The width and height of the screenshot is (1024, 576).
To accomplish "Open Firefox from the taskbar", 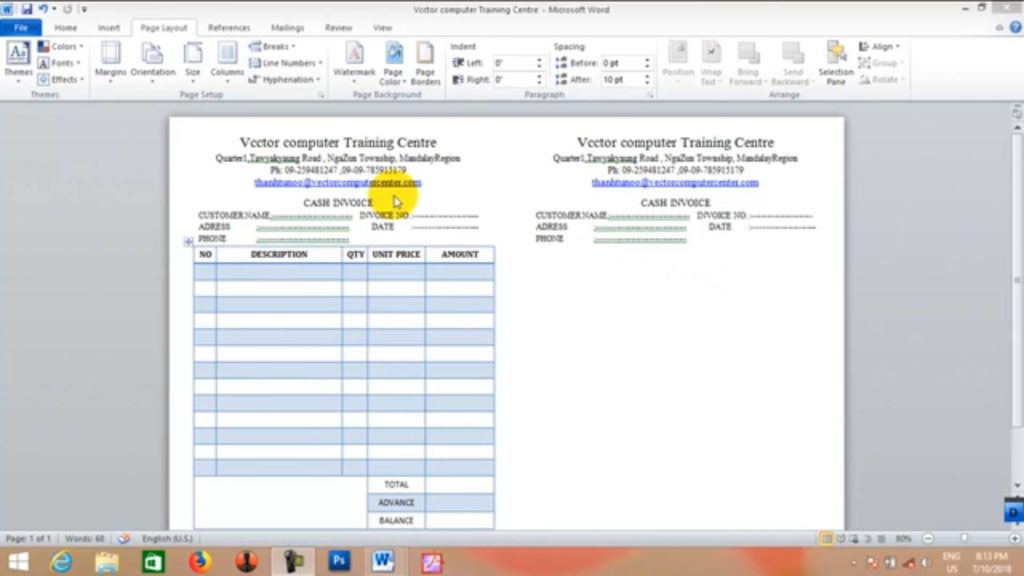I will pos(199,562).
